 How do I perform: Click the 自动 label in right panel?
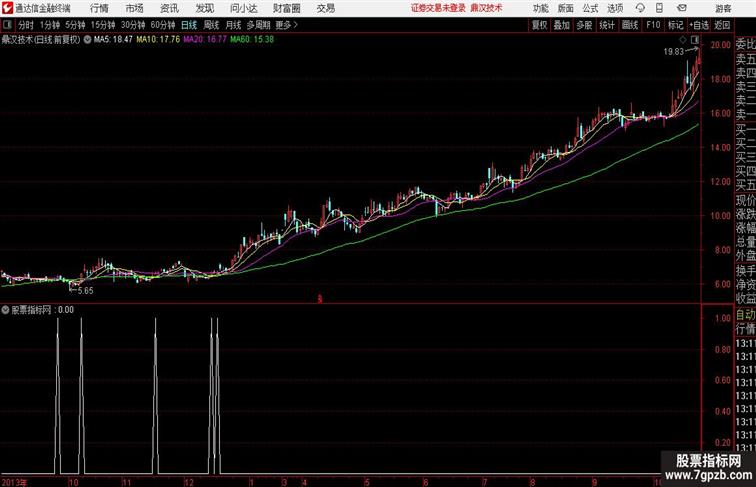tap(745, 315)
